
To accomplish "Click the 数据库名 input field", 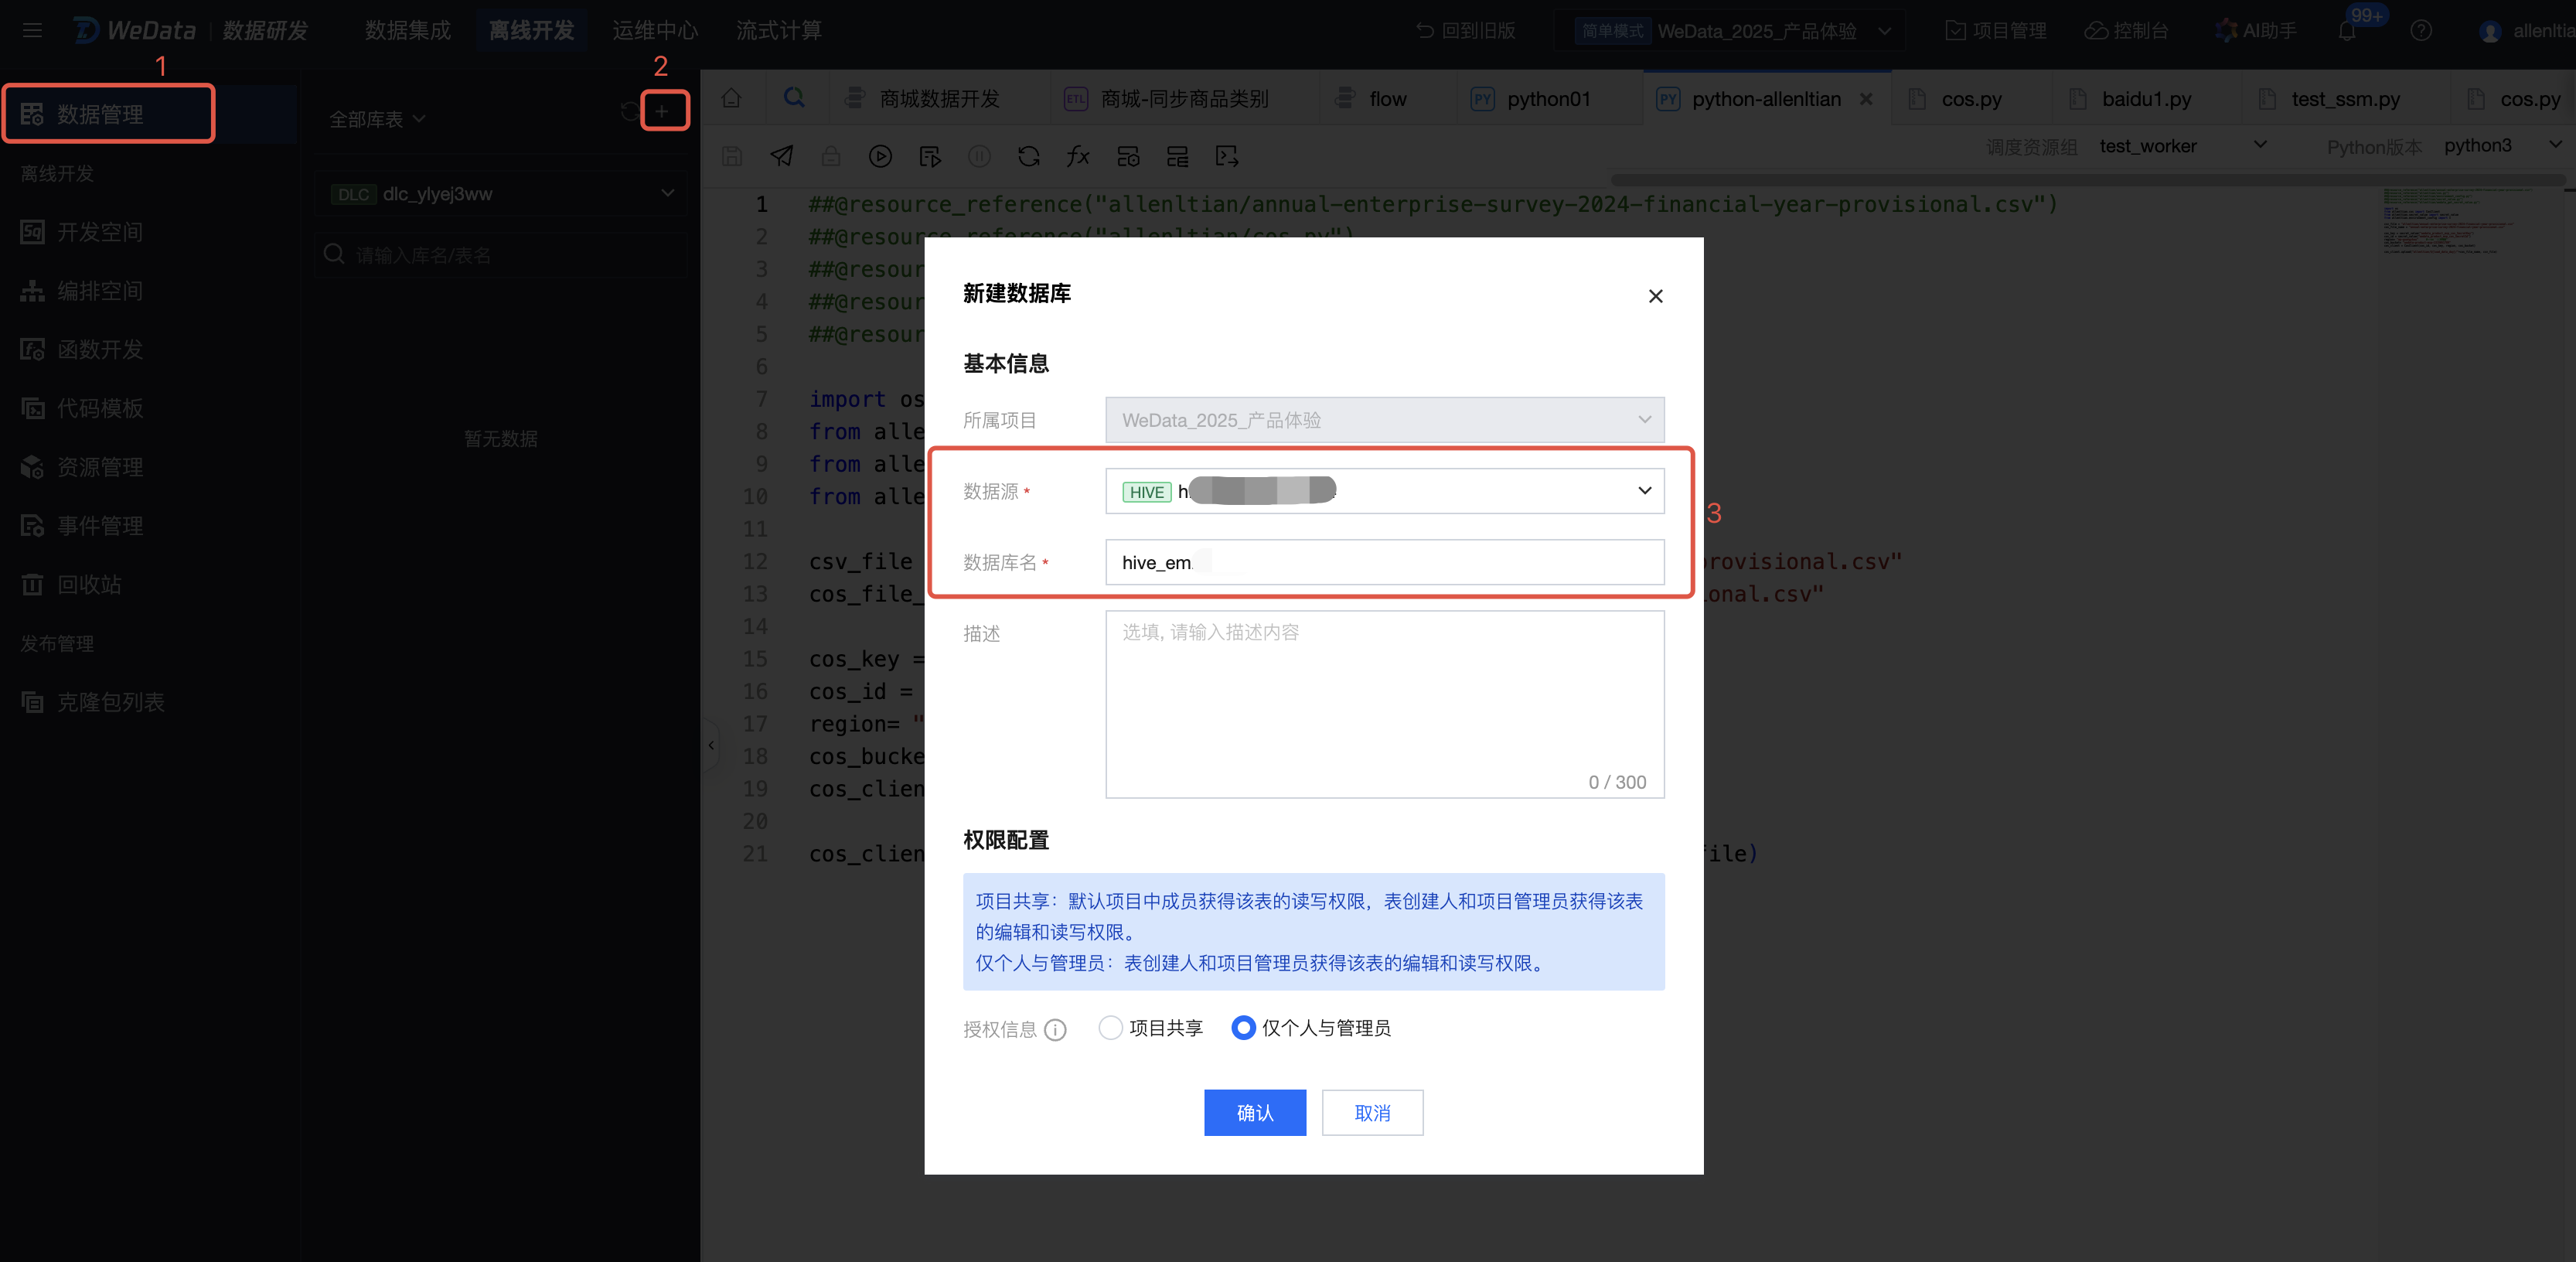I will coord(1384,562).
